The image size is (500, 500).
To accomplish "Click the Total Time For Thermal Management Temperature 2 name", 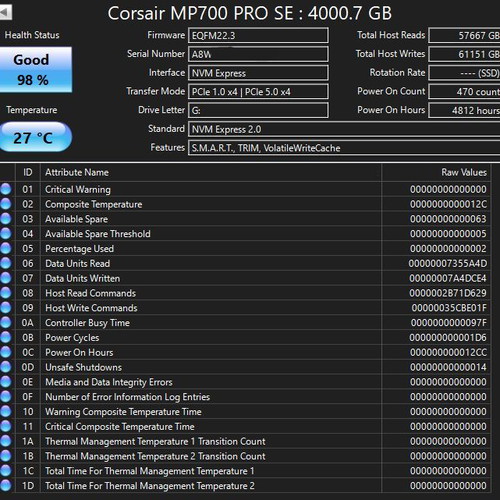I will (150, 486).
